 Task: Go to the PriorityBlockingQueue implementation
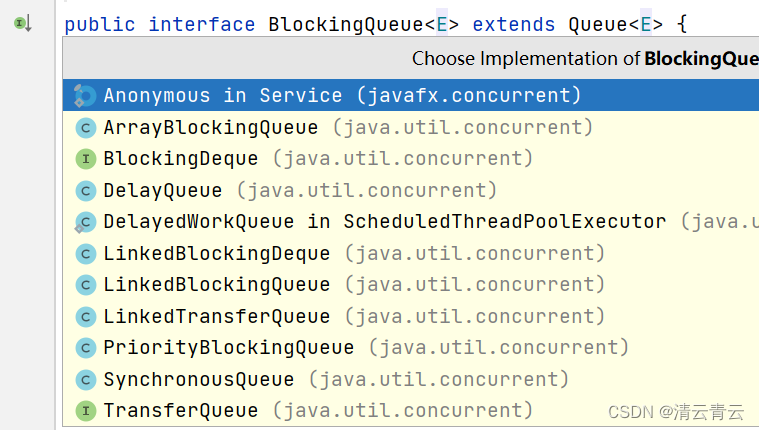pyautogui.click(x=410, y=348)
